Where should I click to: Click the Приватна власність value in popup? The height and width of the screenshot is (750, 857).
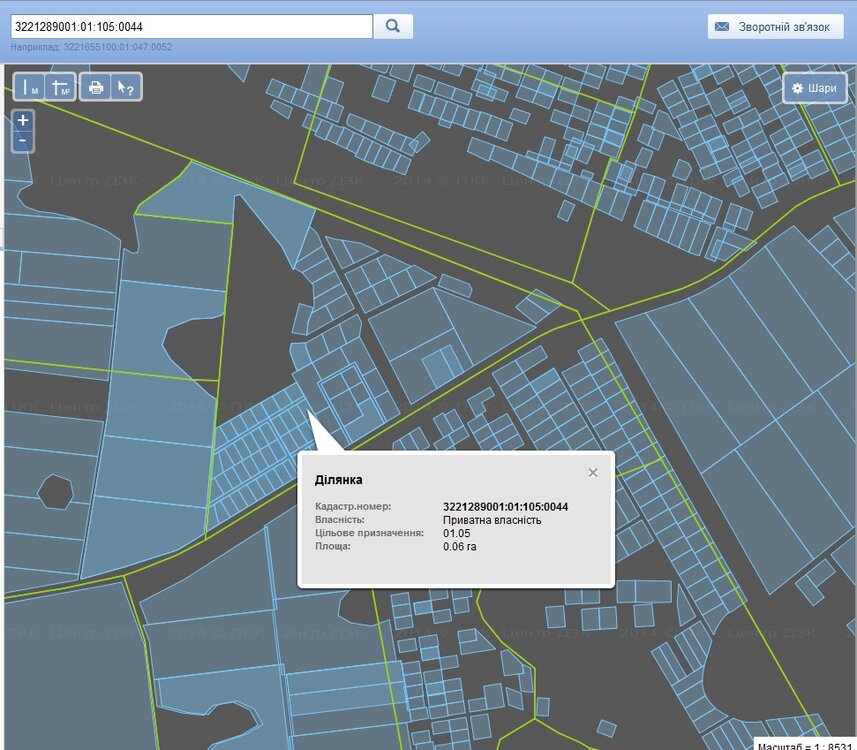click(492, 520)
